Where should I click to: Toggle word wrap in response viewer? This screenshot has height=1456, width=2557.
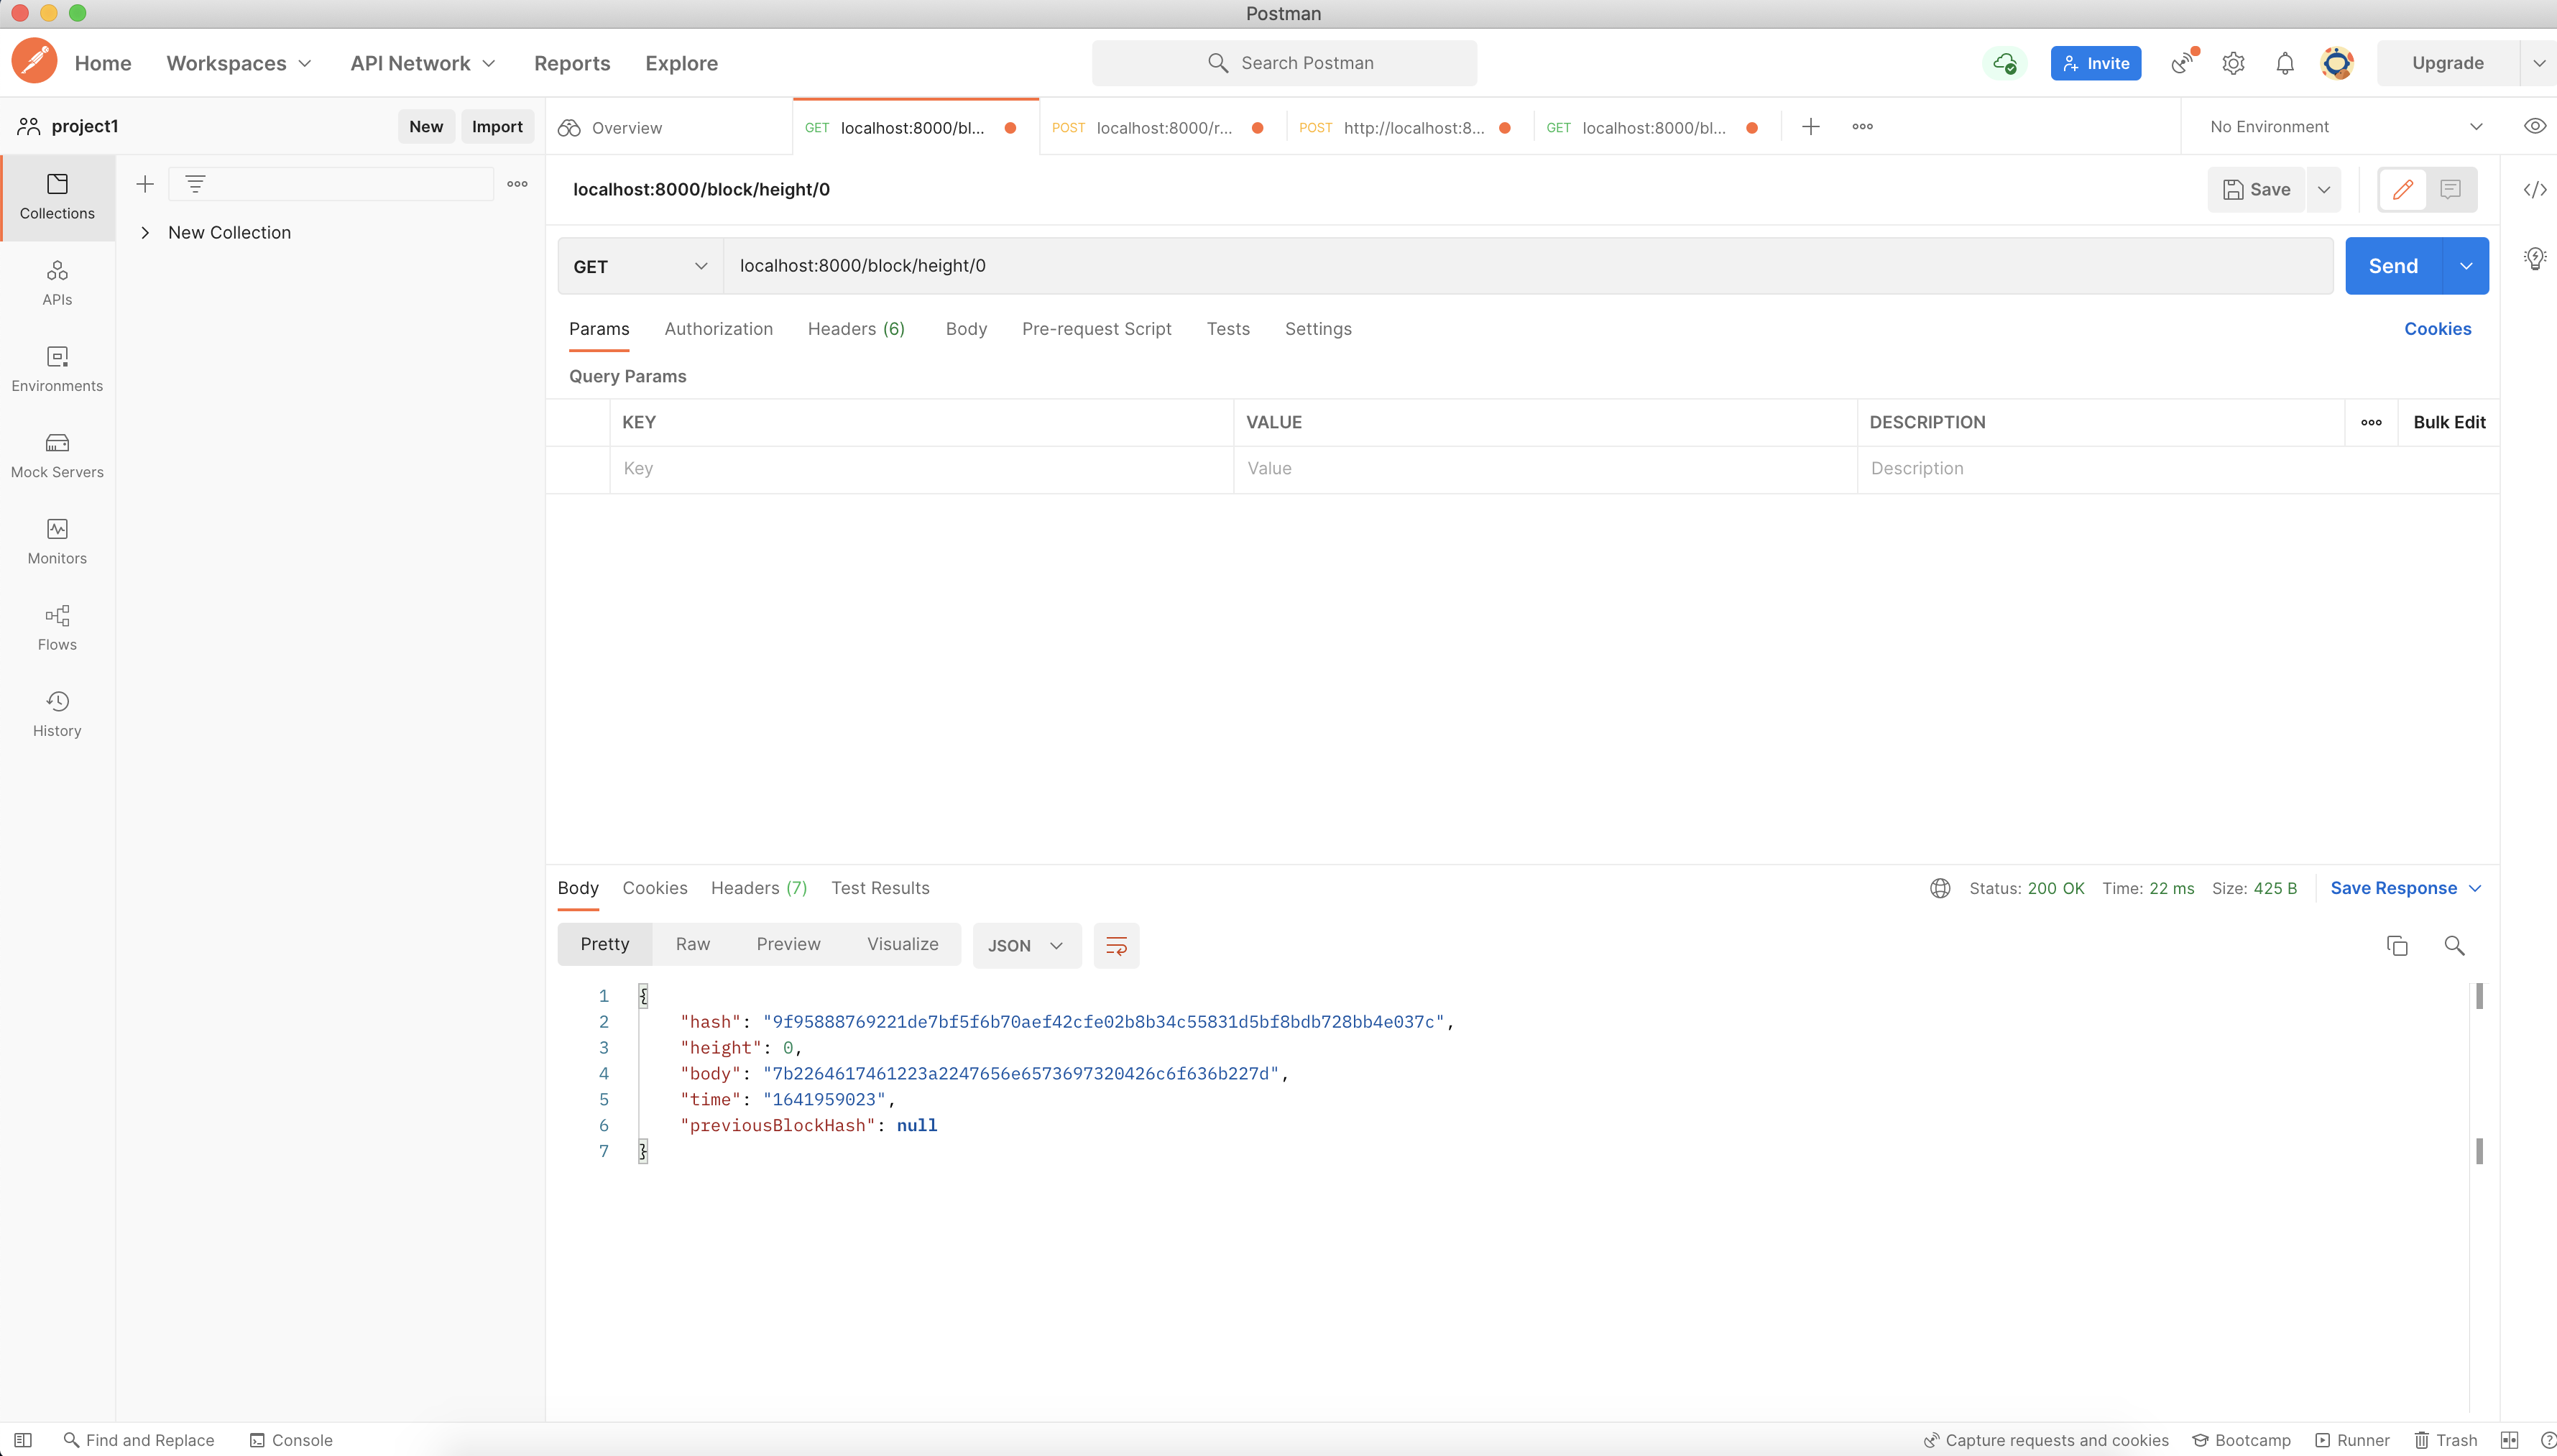click(1116, 945)
